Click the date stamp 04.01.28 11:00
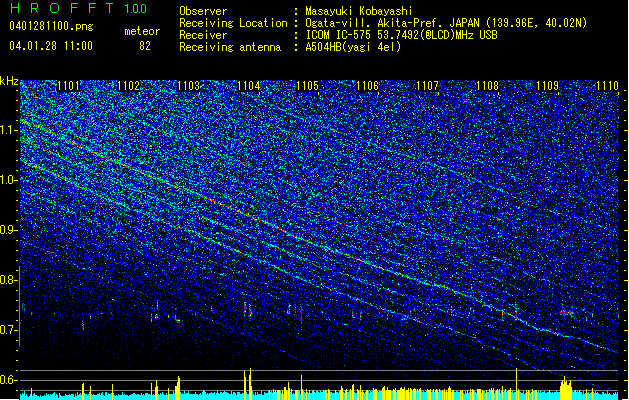This screenshot has height=400, width=629. pyautogui.click(x=51, y=46)
